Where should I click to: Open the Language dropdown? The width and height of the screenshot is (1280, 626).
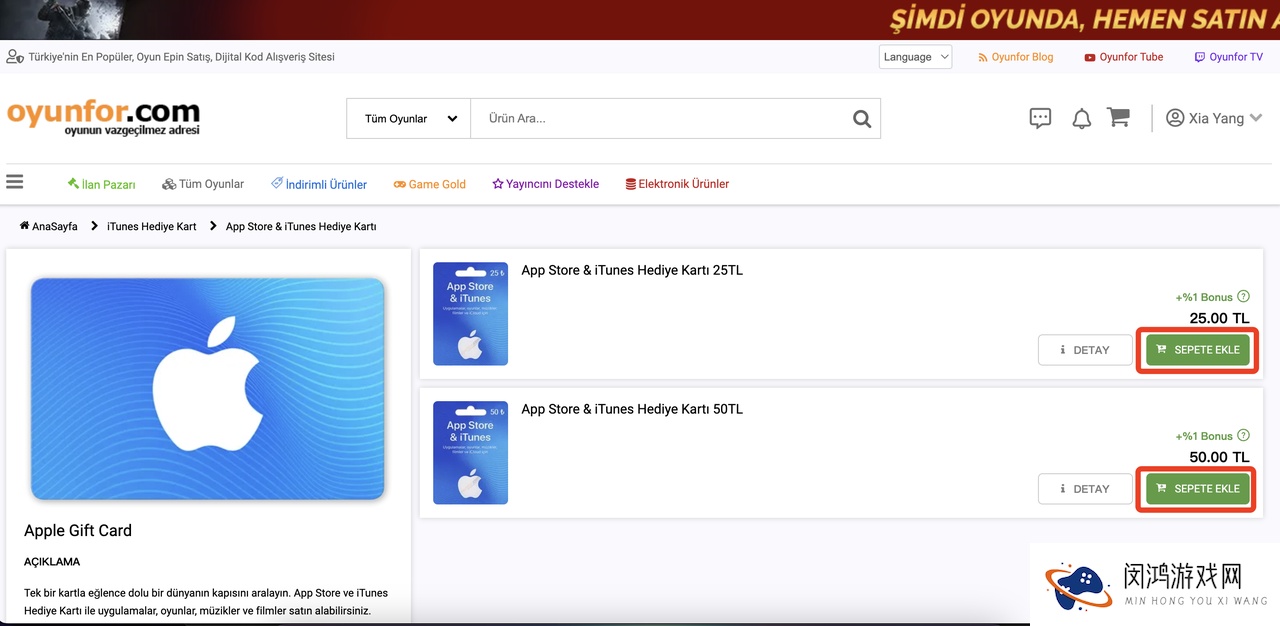tap(915, 57)
